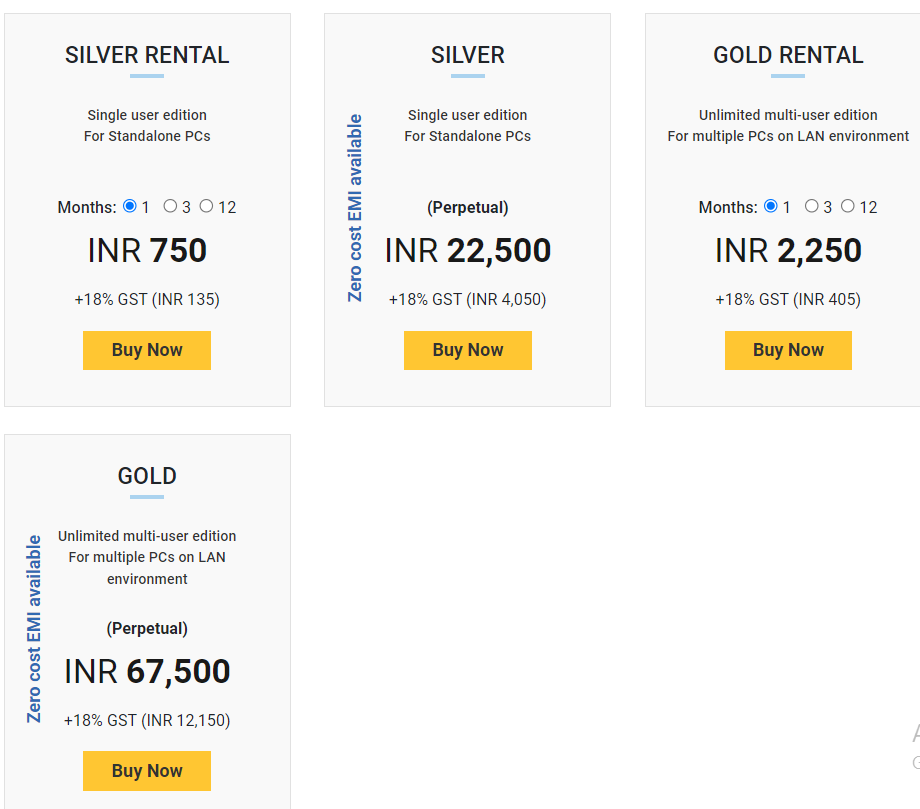Choose 12 months for Silver Rental
Screen dimensions: 920x809
(x=206, y=206)
